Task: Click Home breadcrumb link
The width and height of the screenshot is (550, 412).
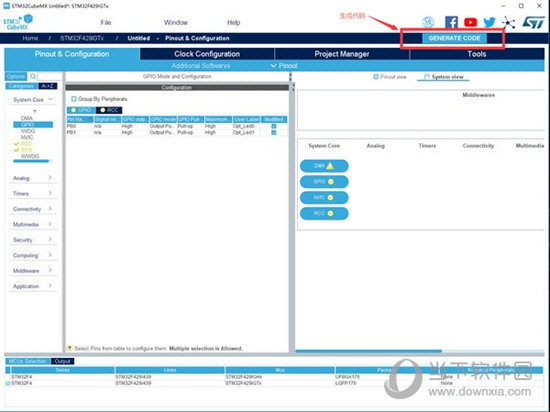Action: 30,38
